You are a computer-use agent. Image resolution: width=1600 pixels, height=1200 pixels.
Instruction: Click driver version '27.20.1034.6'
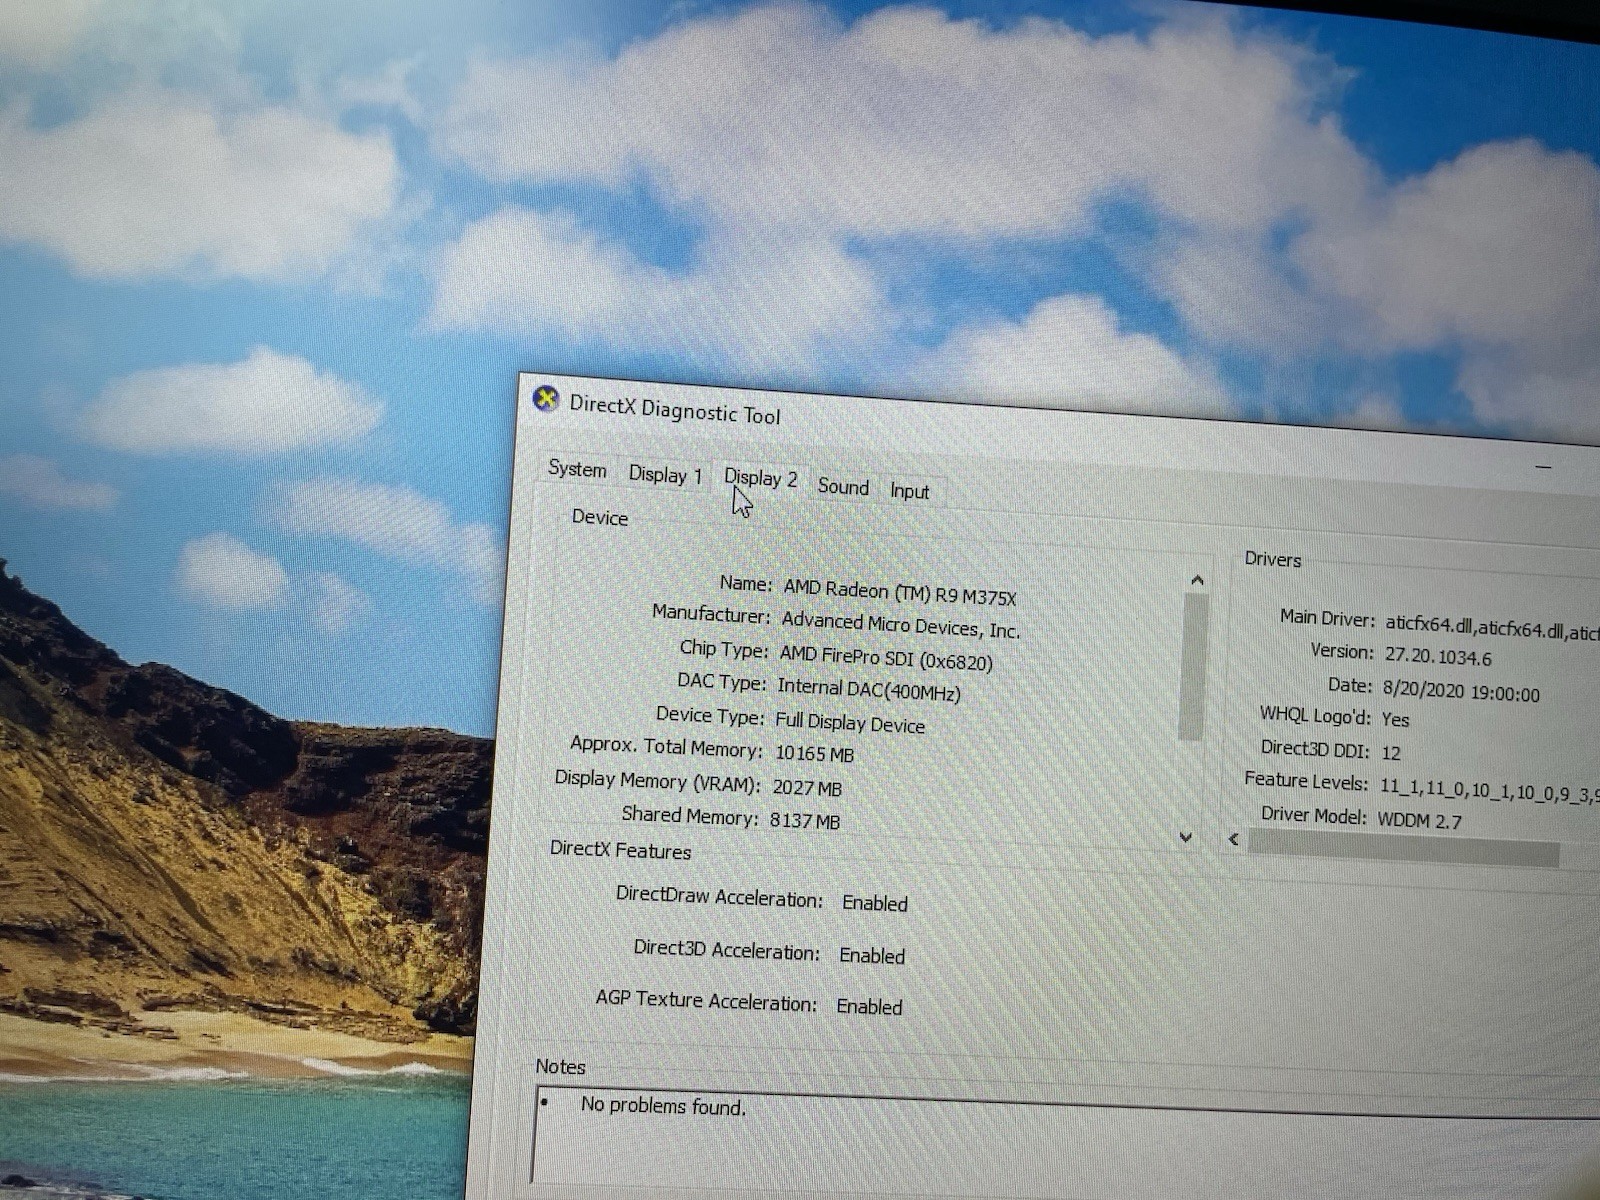click(x=1438, y=657)
